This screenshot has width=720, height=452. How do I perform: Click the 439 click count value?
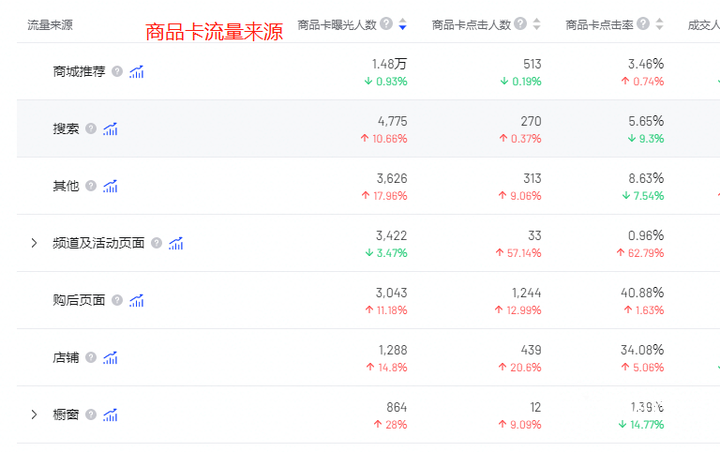[531, 350]
